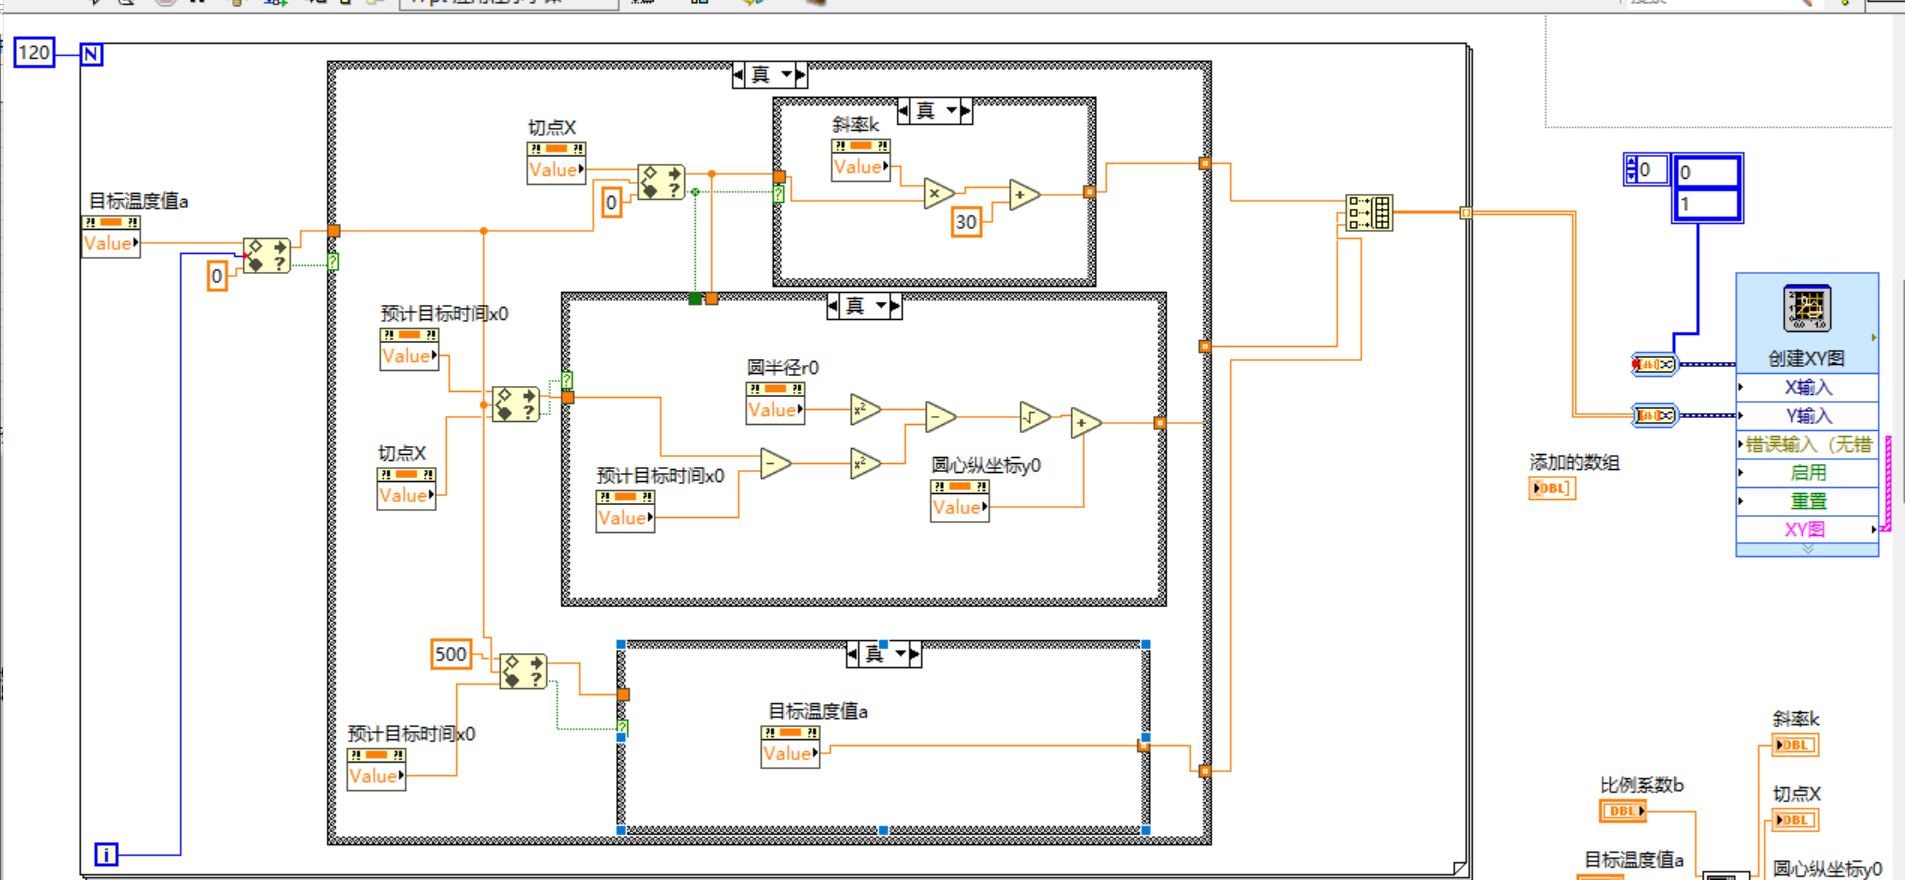Select the Y输入 terminal of 创建XY图

1807,416
